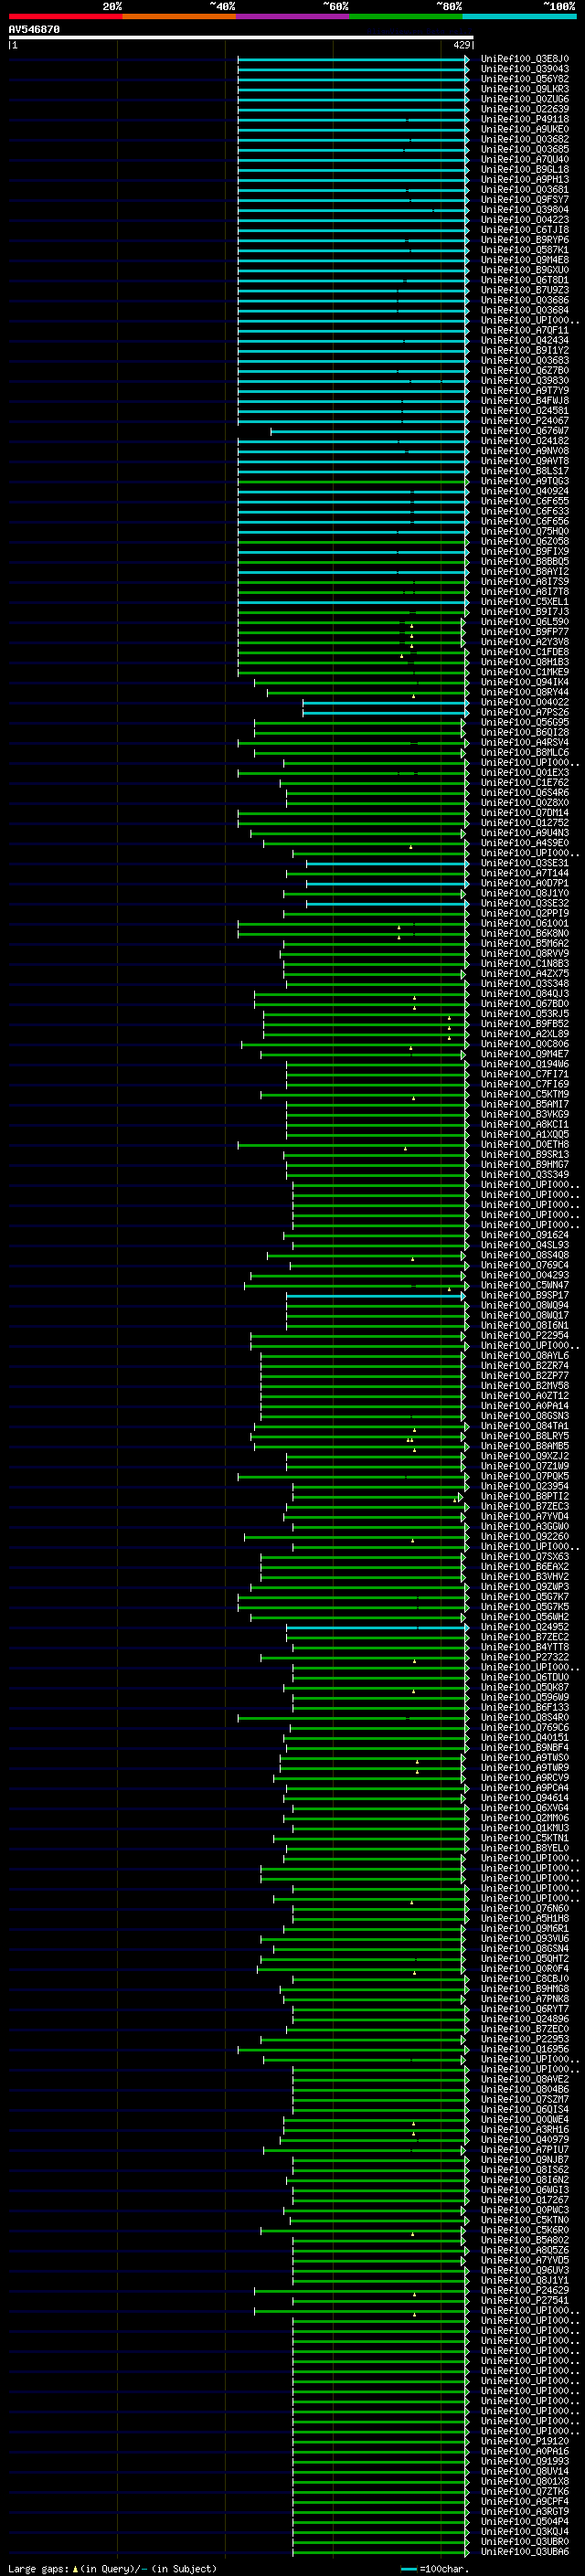Select hit UniRef100_Q3E8J0
This screenshot has width=585, height=2576.
(x=524, y=59)
